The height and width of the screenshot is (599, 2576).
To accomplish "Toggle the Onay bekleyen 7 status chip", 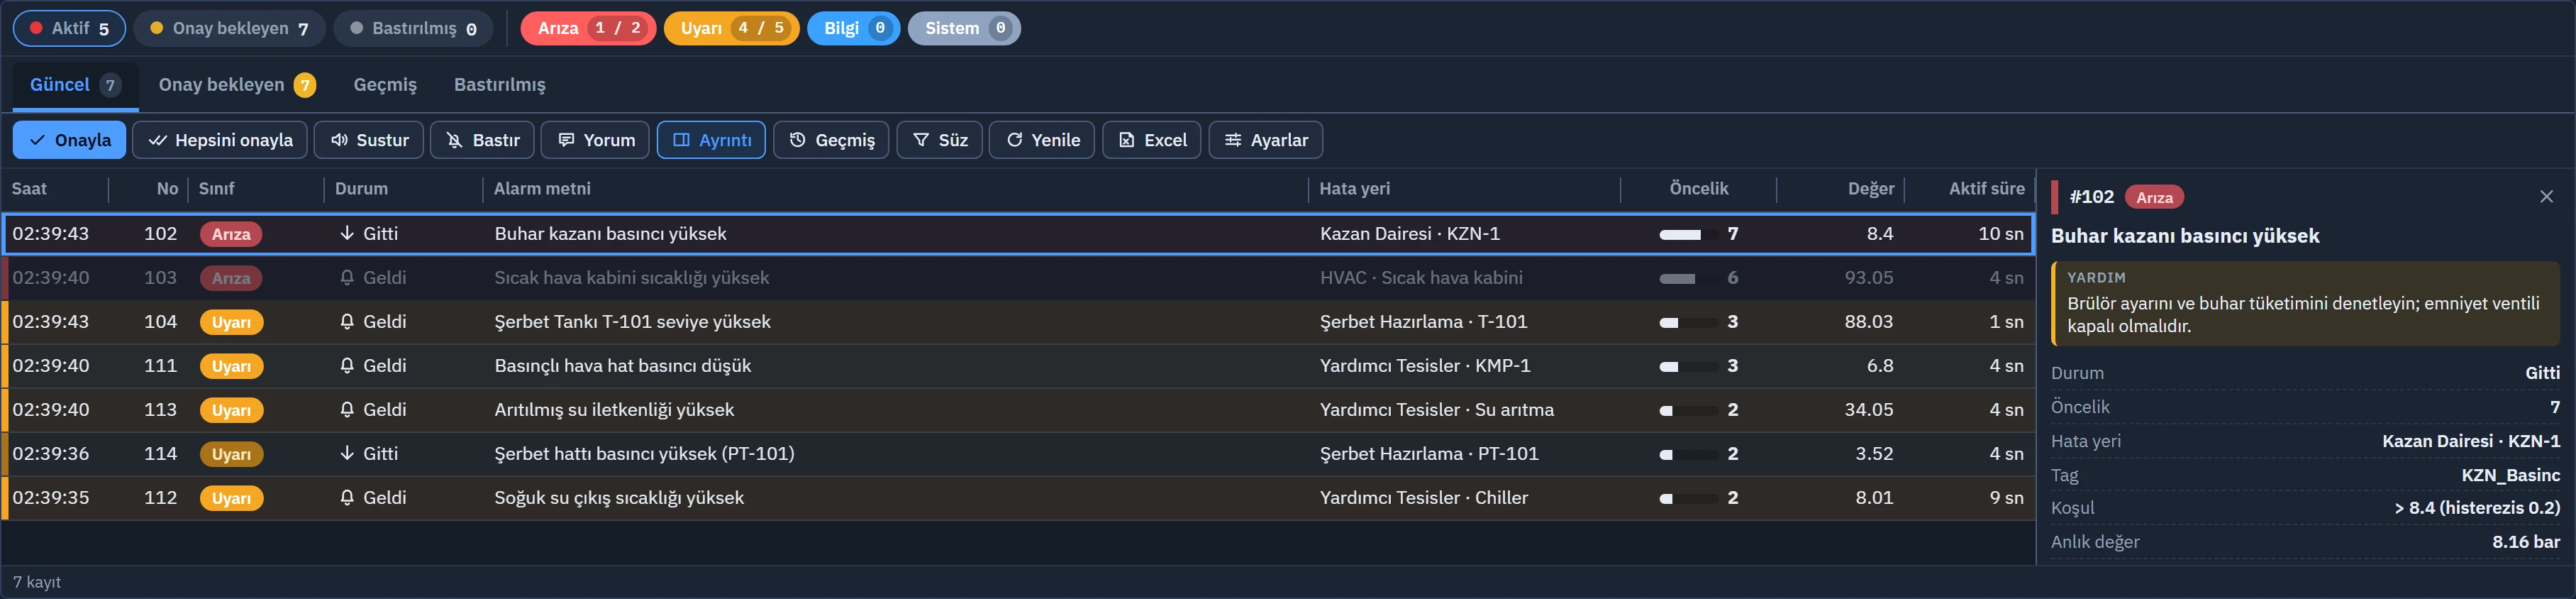I will pyautogui.click(x=229, y=28).
